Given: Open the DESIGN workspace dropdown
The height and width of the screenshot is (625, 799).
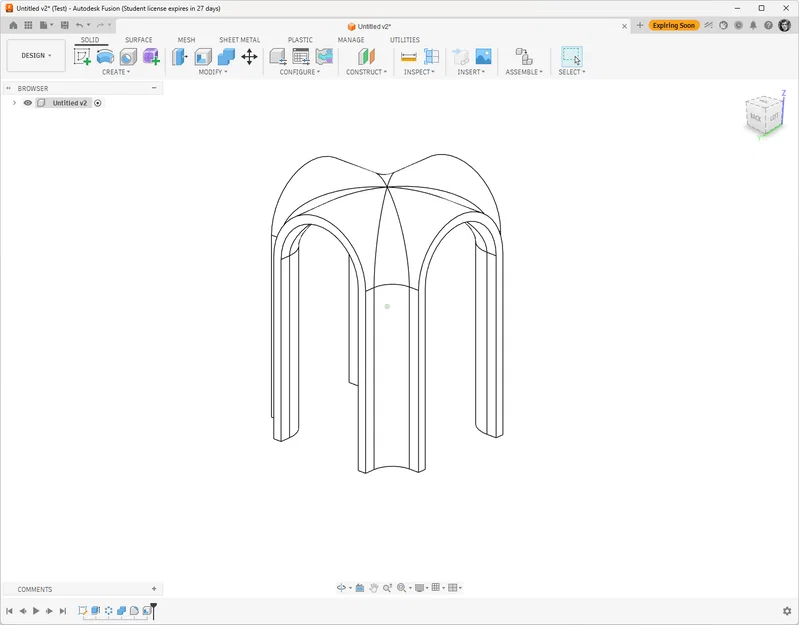Looking at the screenshot, I should pyautogui.click(x=36, y=56).
